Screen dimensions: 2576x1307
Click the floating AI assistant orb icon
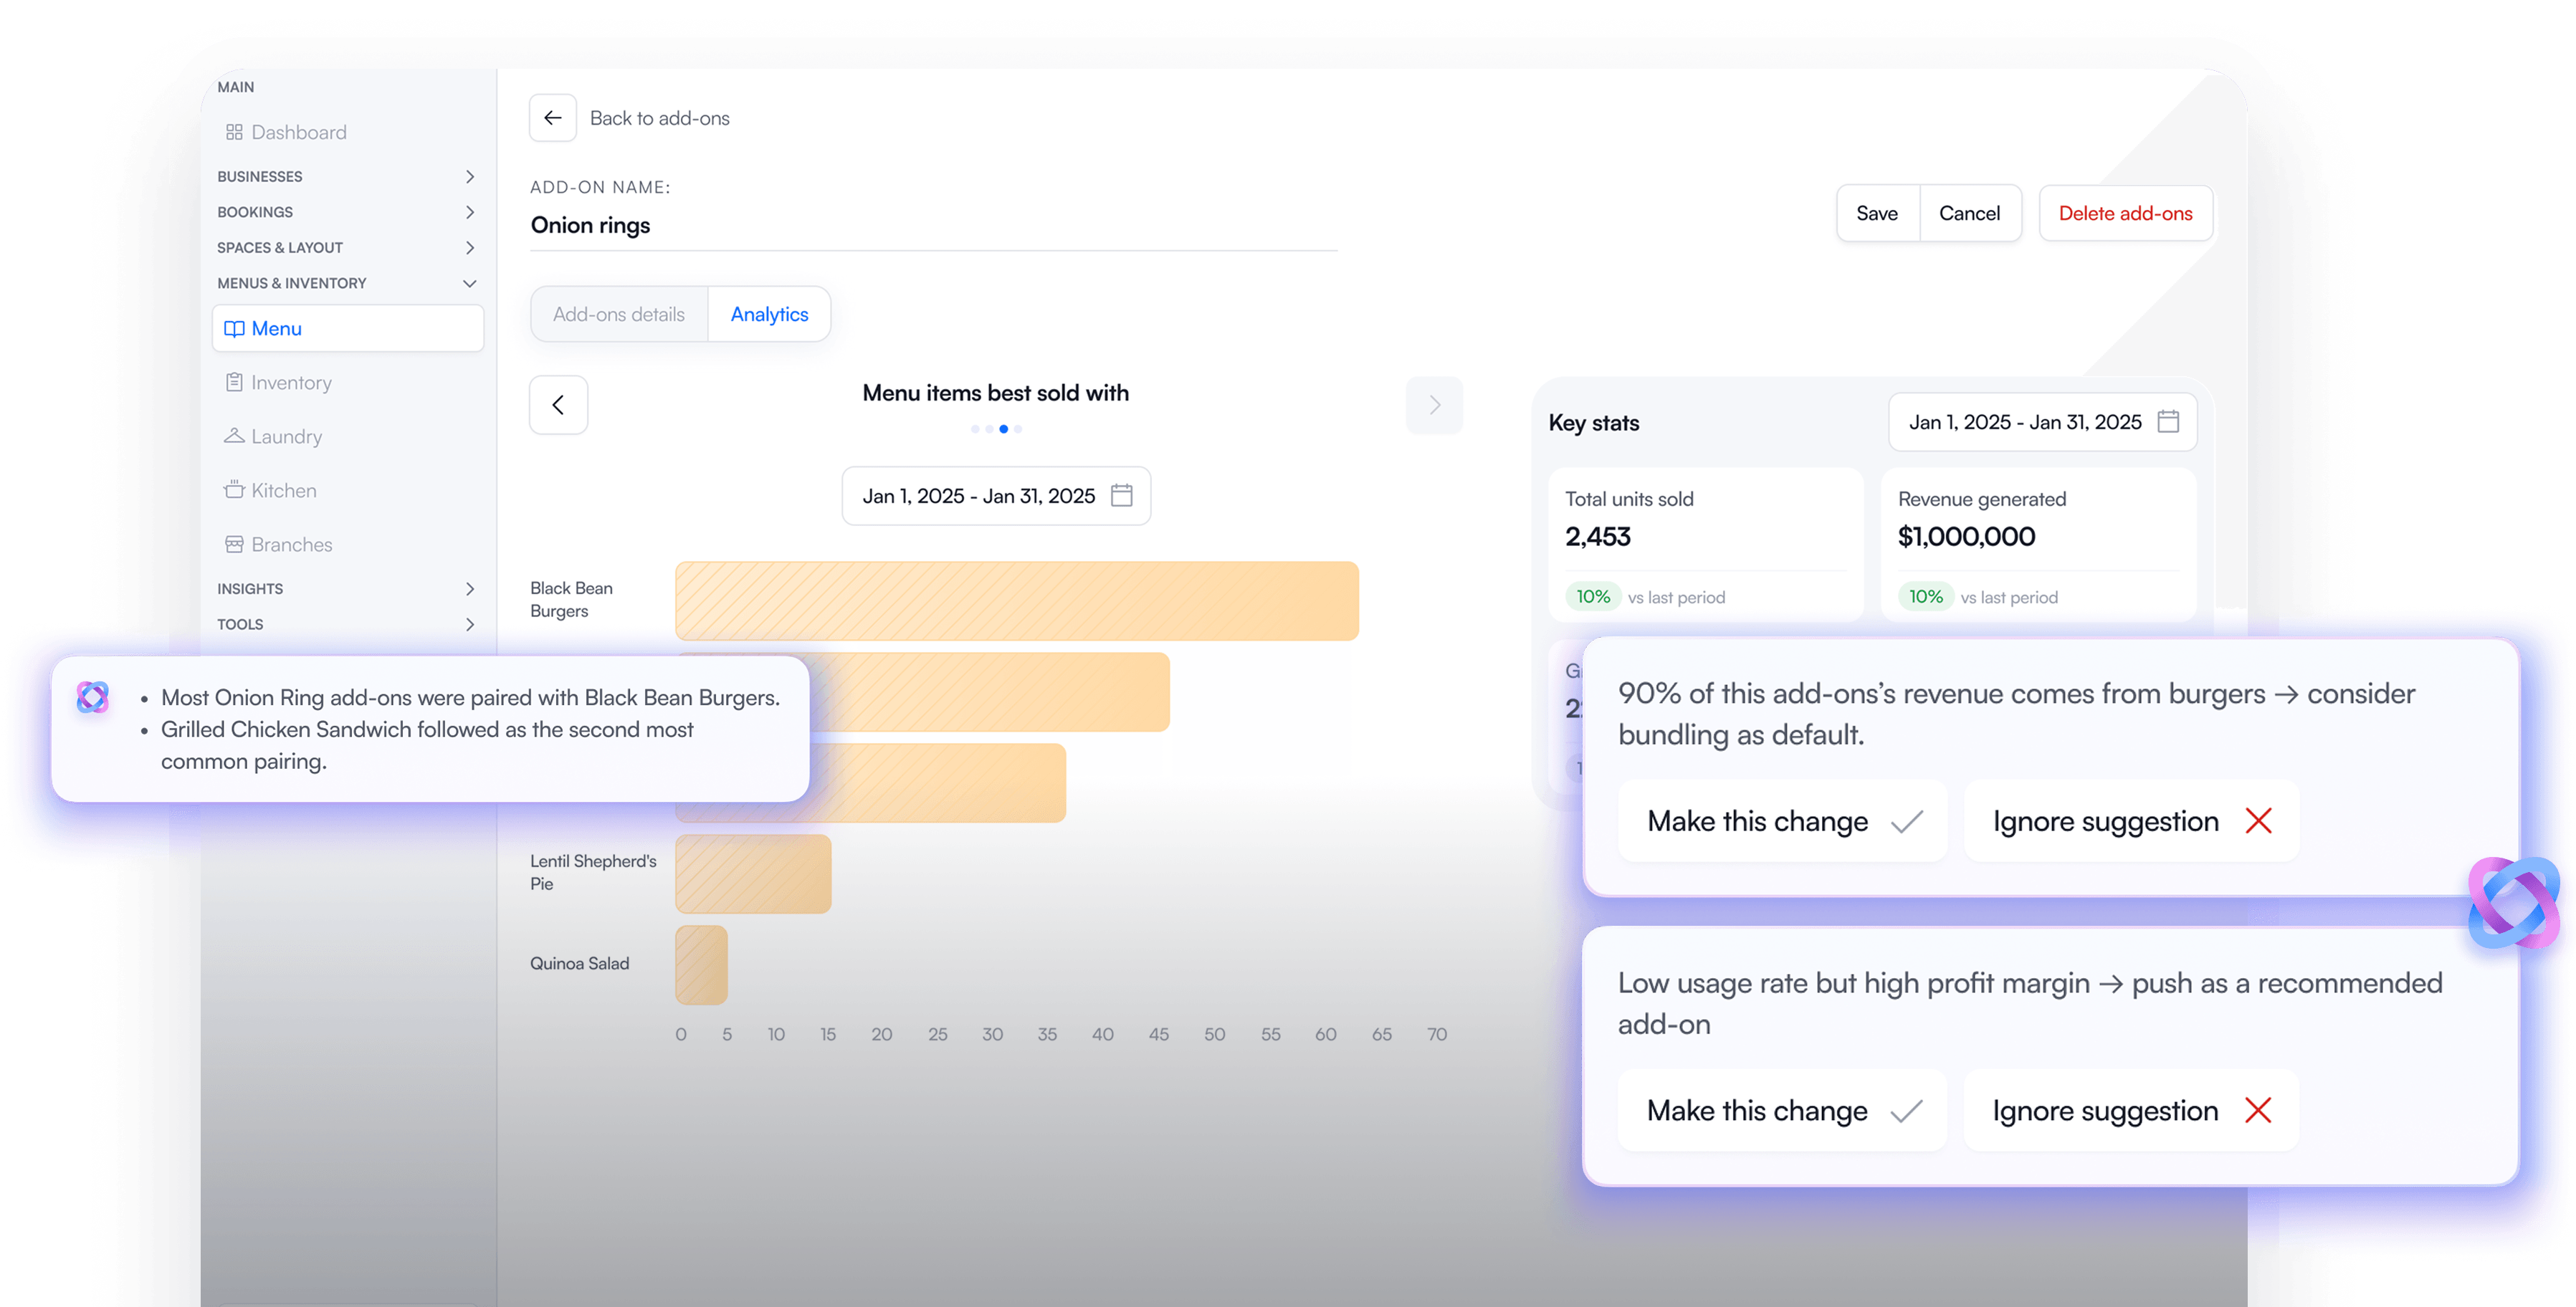coord(2513,903)
